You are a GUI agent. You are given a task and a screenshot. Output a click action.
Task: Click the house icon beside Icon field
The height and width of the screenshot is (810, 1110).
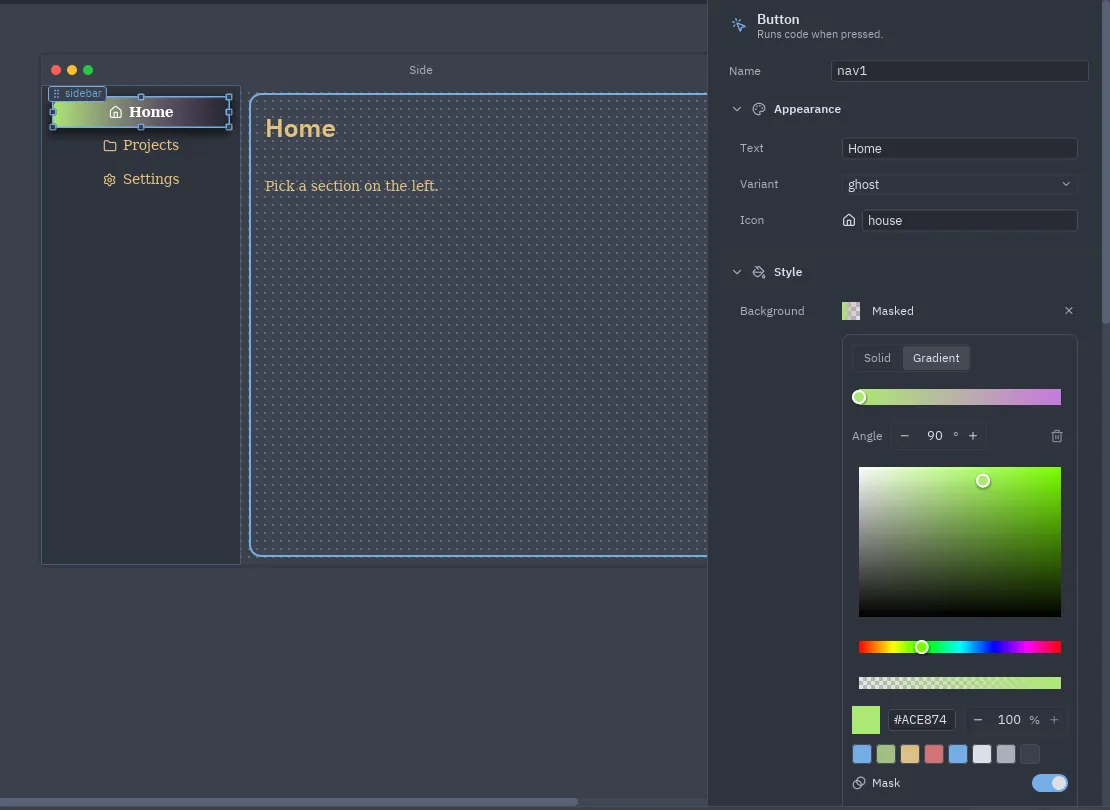(x=849, y=220)
